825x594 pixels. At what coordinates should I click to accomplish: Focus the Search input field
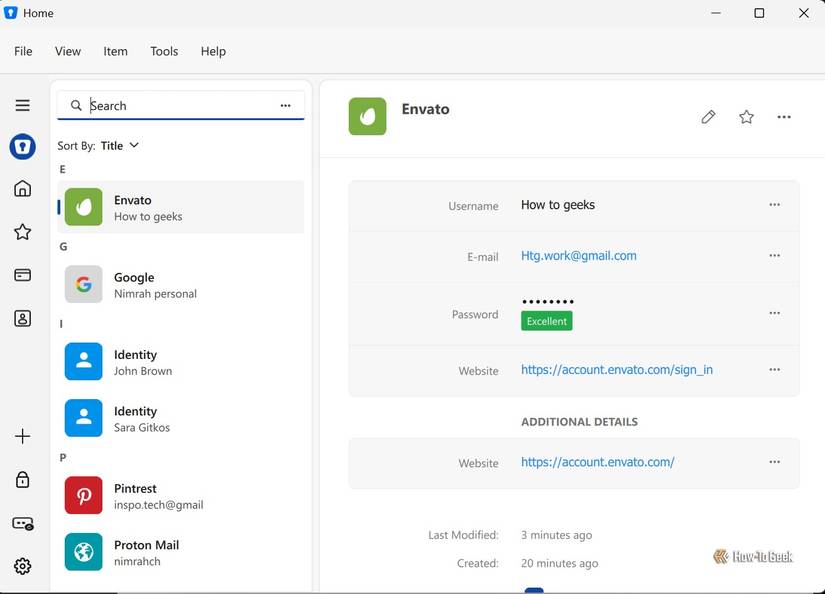coord(180,106)
